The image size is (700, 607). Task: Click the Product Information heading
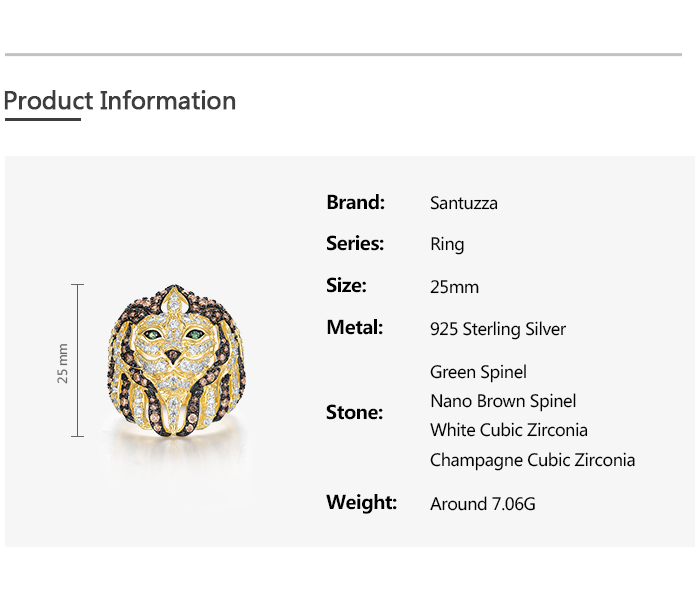[120, 101]
